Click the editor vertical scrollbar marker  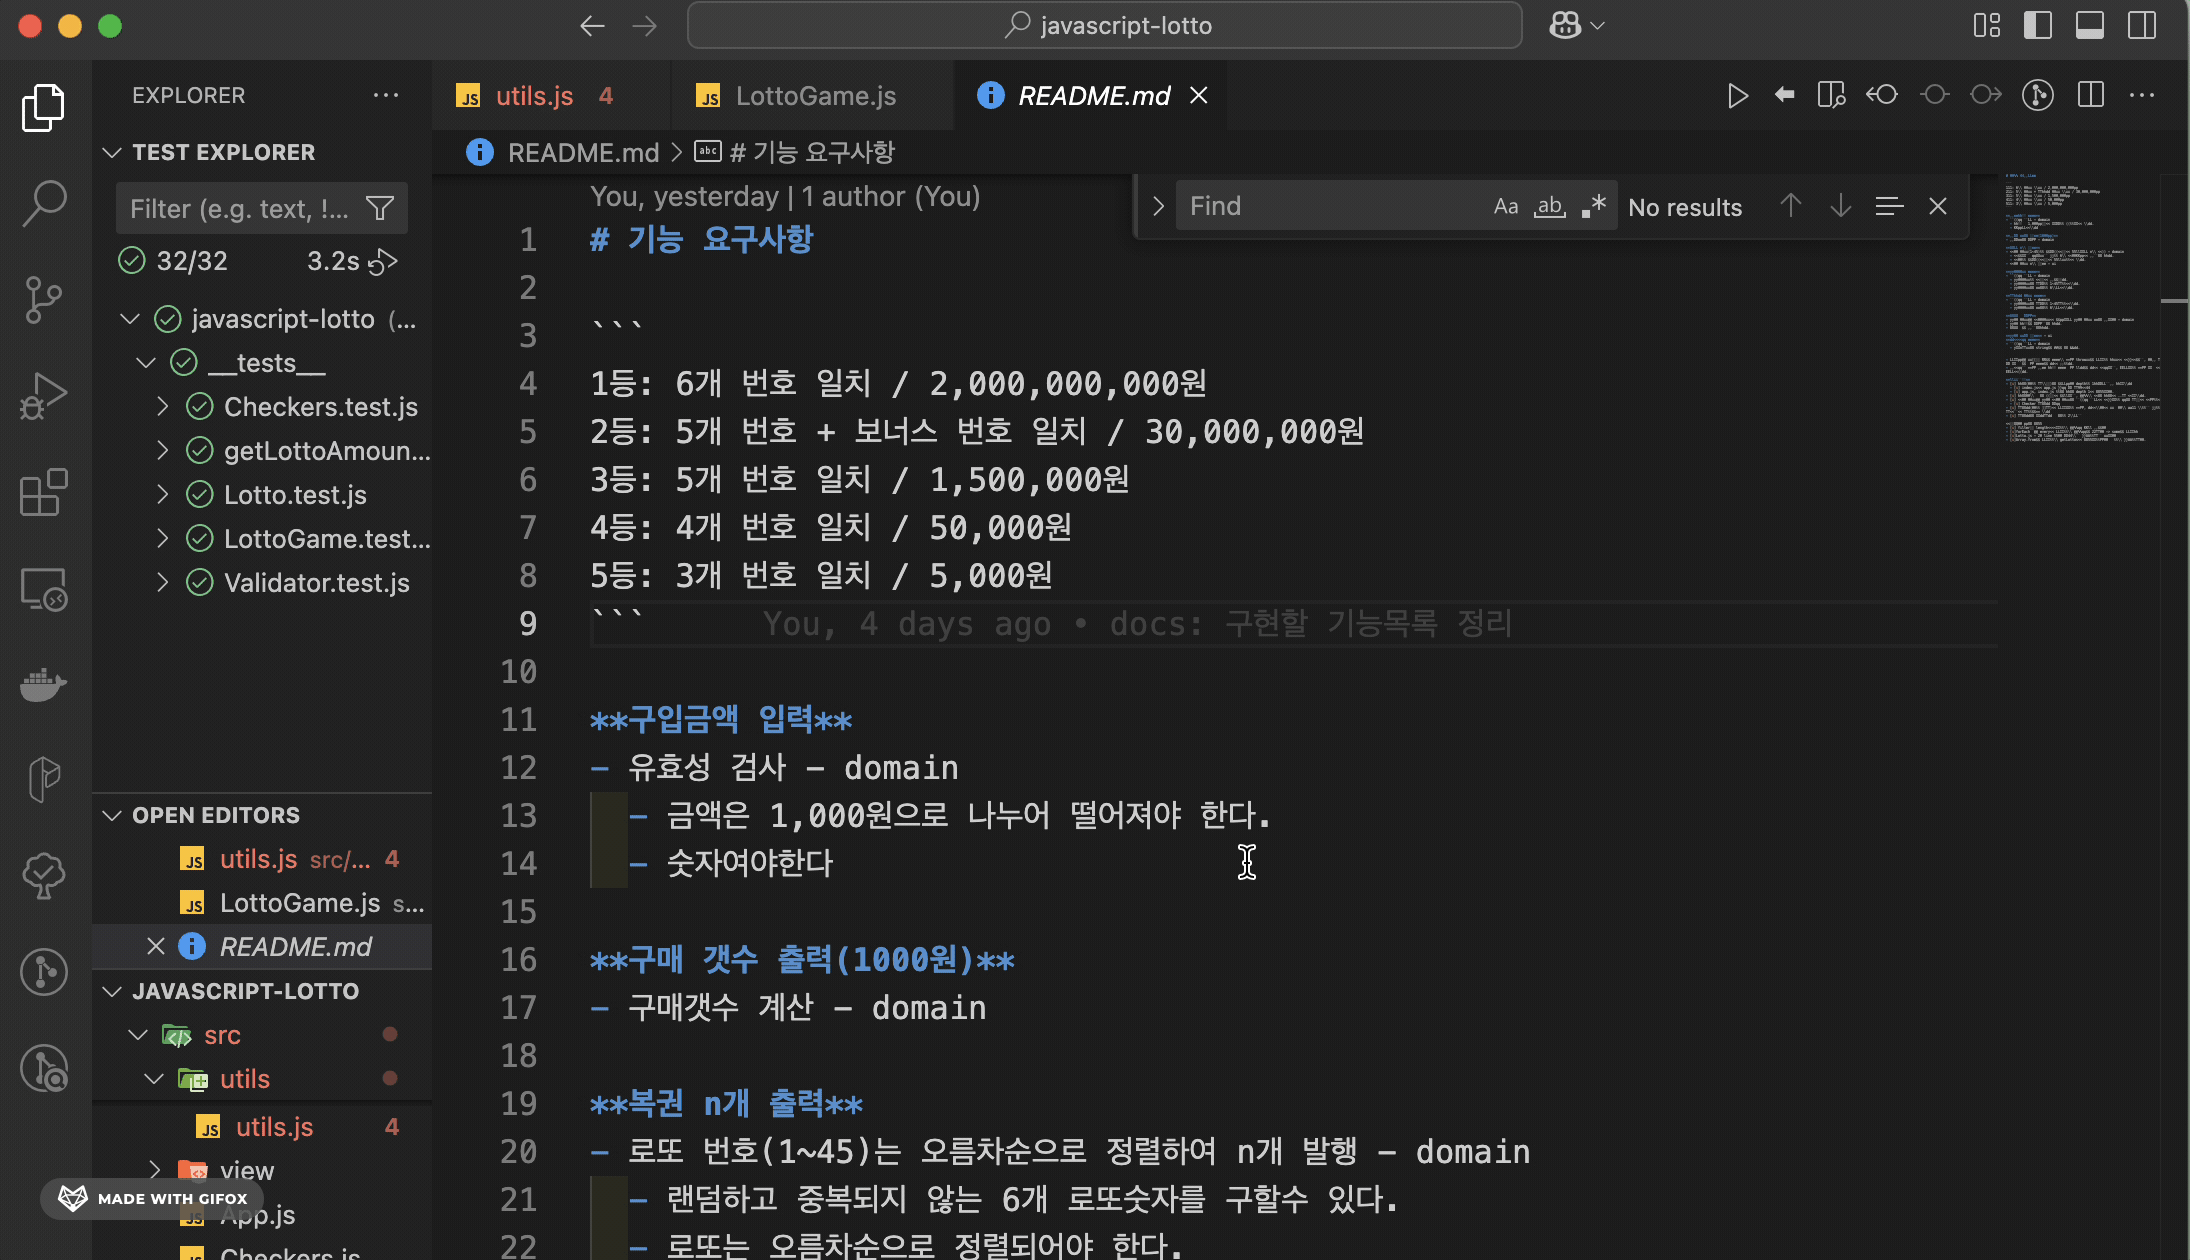tap(2174, 300)
